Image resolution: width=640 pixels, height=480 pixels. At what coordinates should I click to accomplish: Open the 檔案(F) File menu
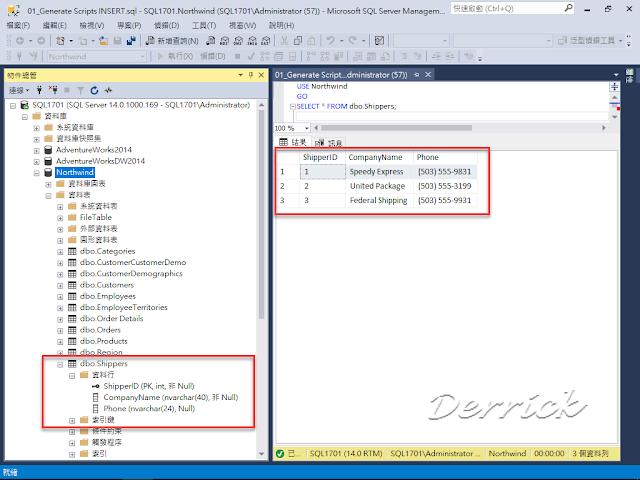click(18, 25)
